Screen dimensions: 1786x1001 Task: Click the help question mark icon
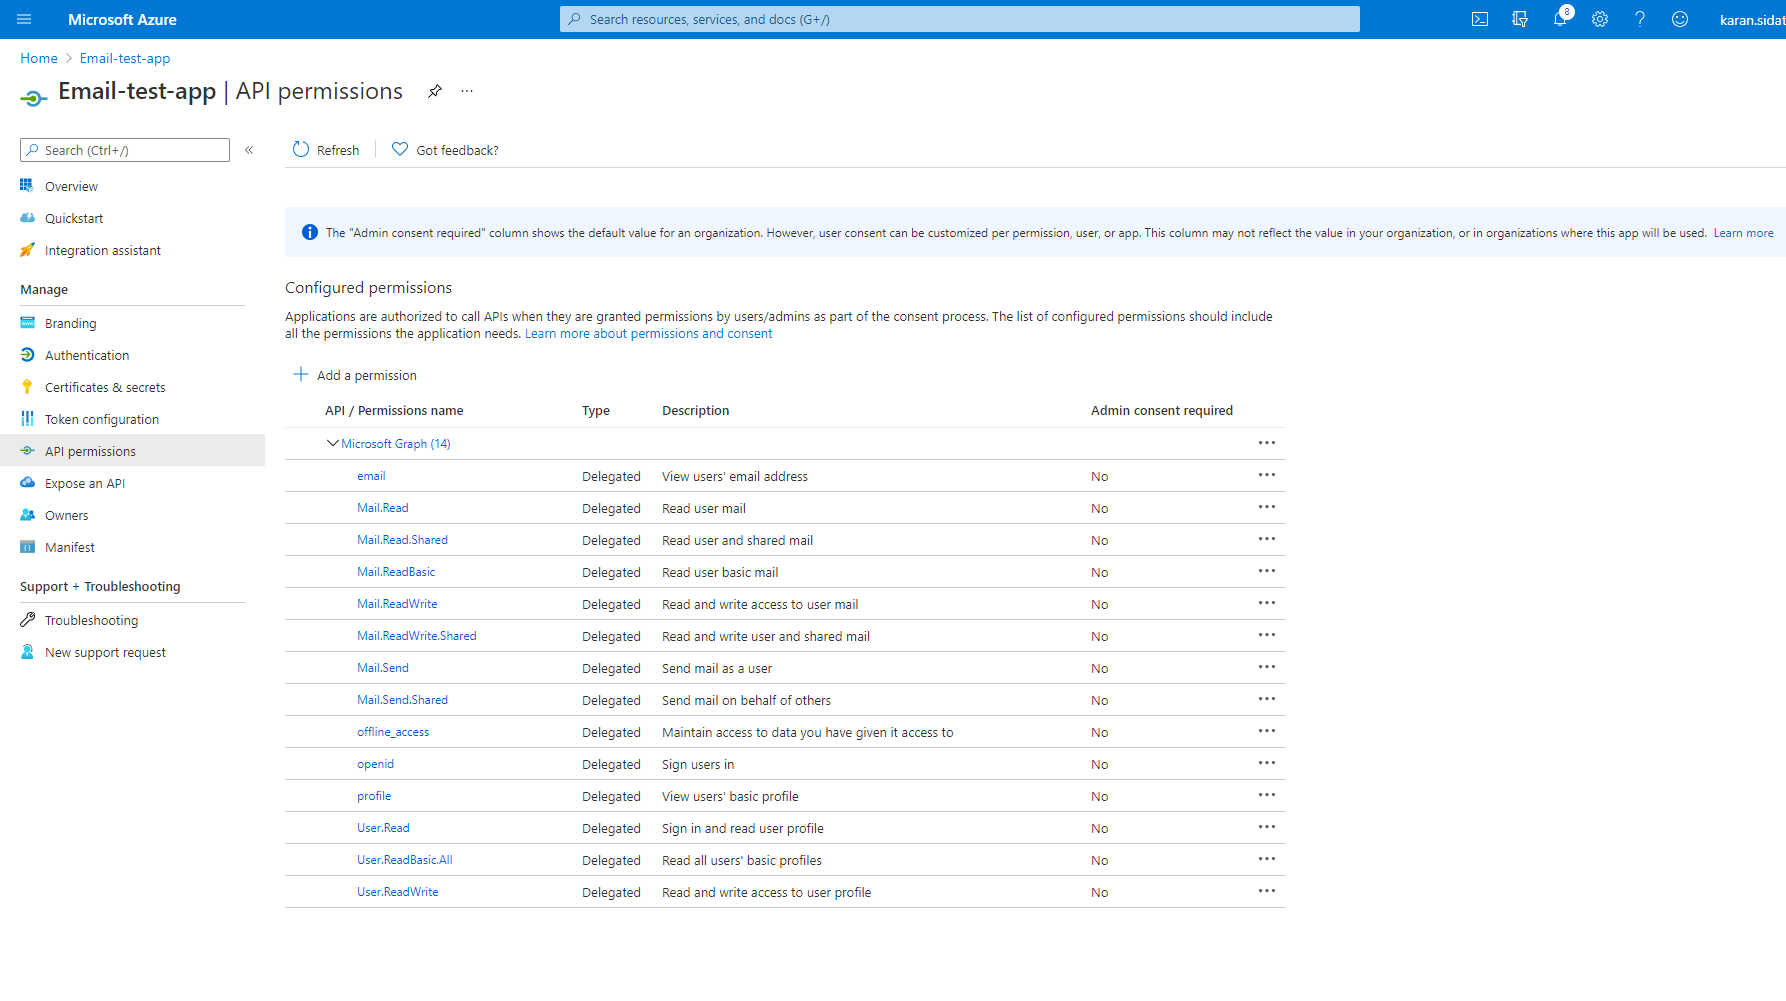[1640, 19]
